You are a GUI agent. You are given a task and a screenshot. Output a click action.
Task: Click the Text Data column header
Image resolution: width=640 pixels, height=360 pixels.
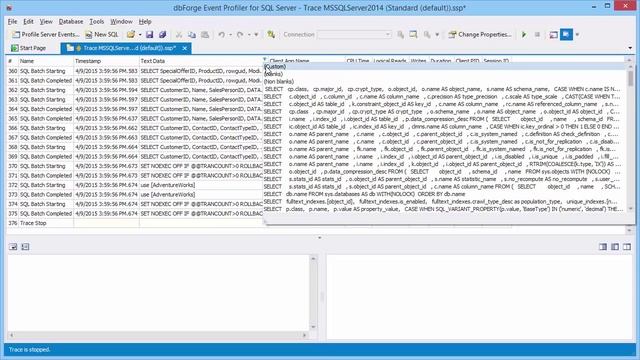(200, 61)
